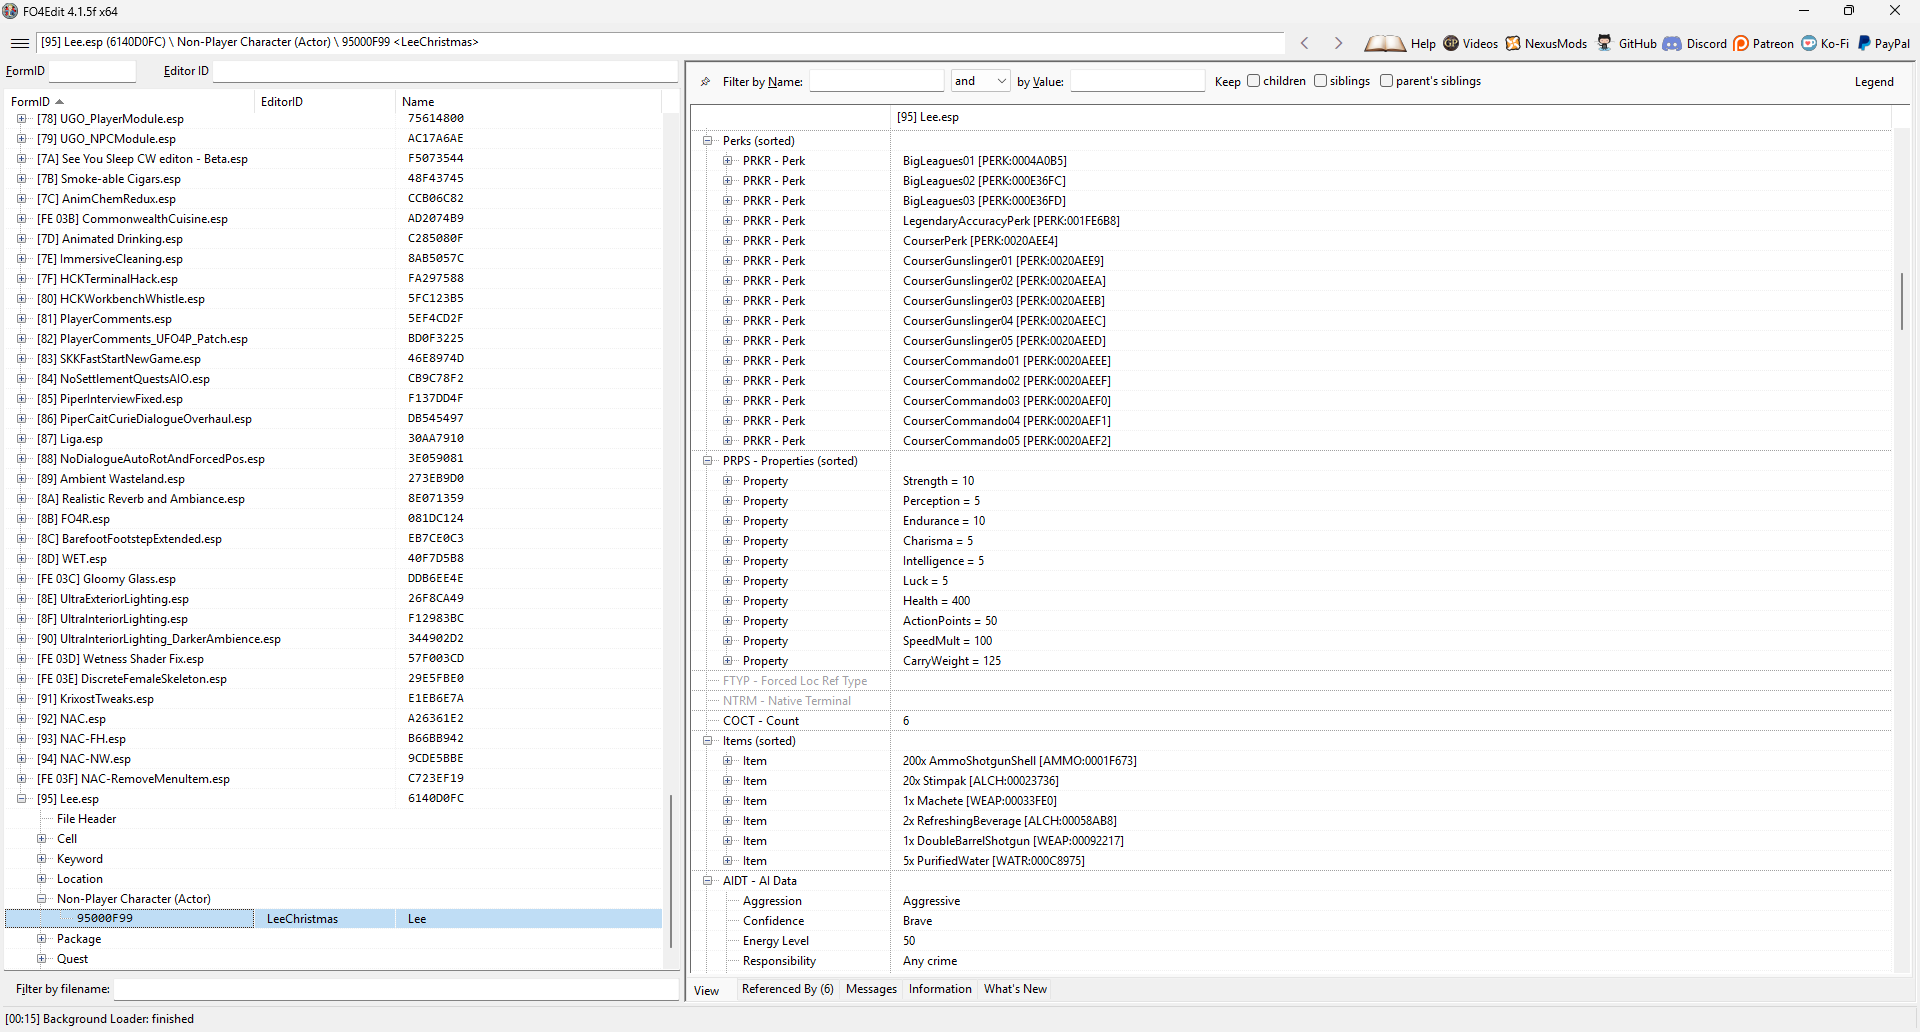Screen dimensions: 1920x1032
Task: Sort by the Name column header
Action: [x=528, y=102]
